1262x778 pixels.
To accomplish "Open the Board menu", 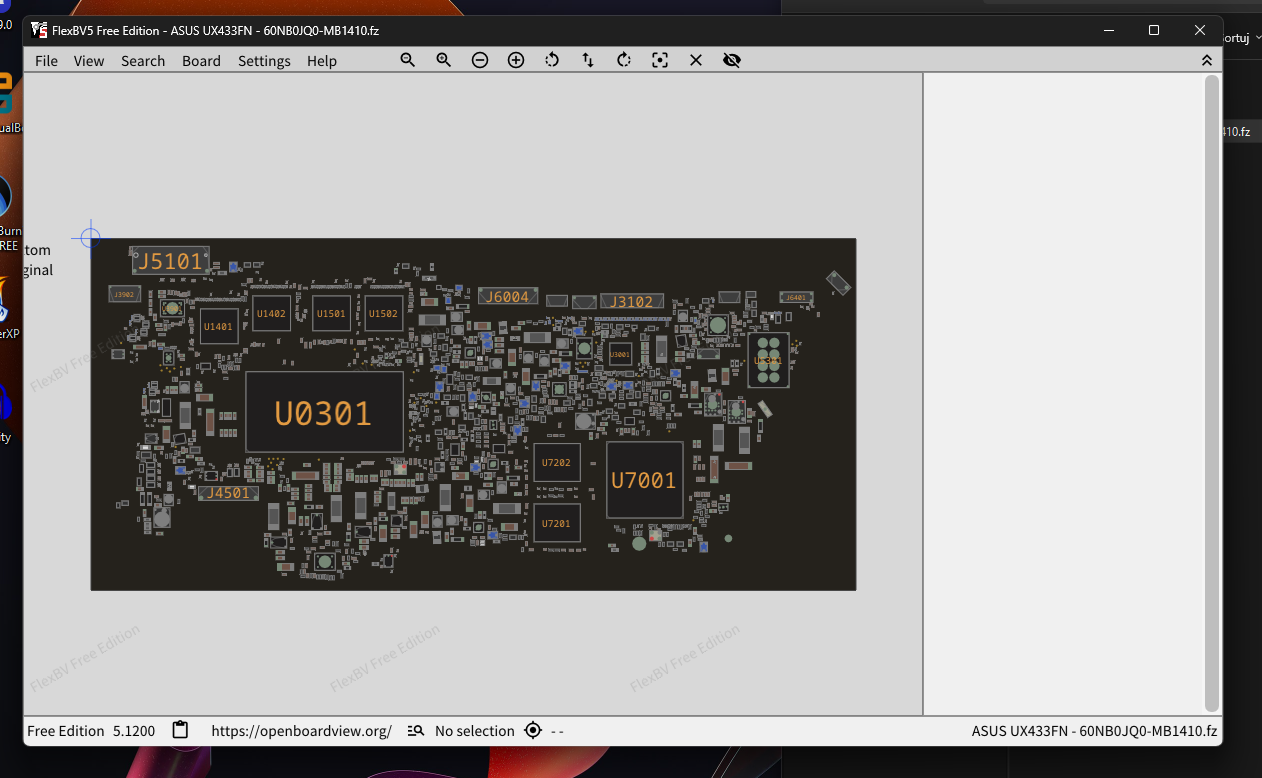I will (x=201, y=61).
